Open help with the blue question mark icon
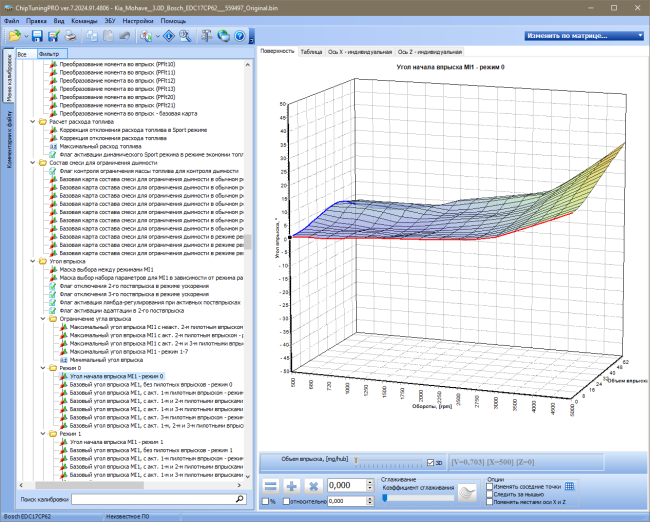The width and height of the screenshot is (650, 522). [240, 36]
